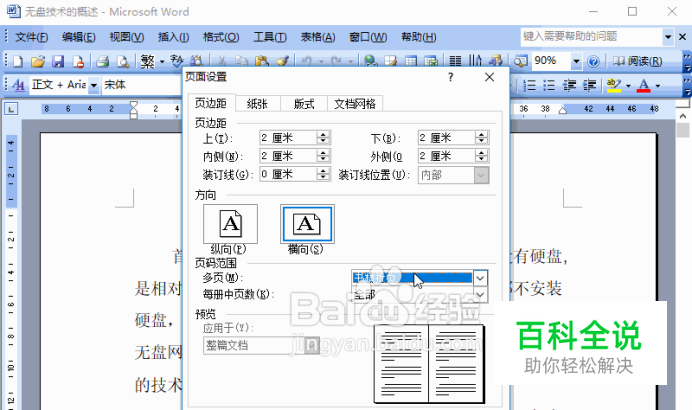Screen dimensions: 692x410
Task: Open the 工具(T) menu
Action: [x=270, y=38]
